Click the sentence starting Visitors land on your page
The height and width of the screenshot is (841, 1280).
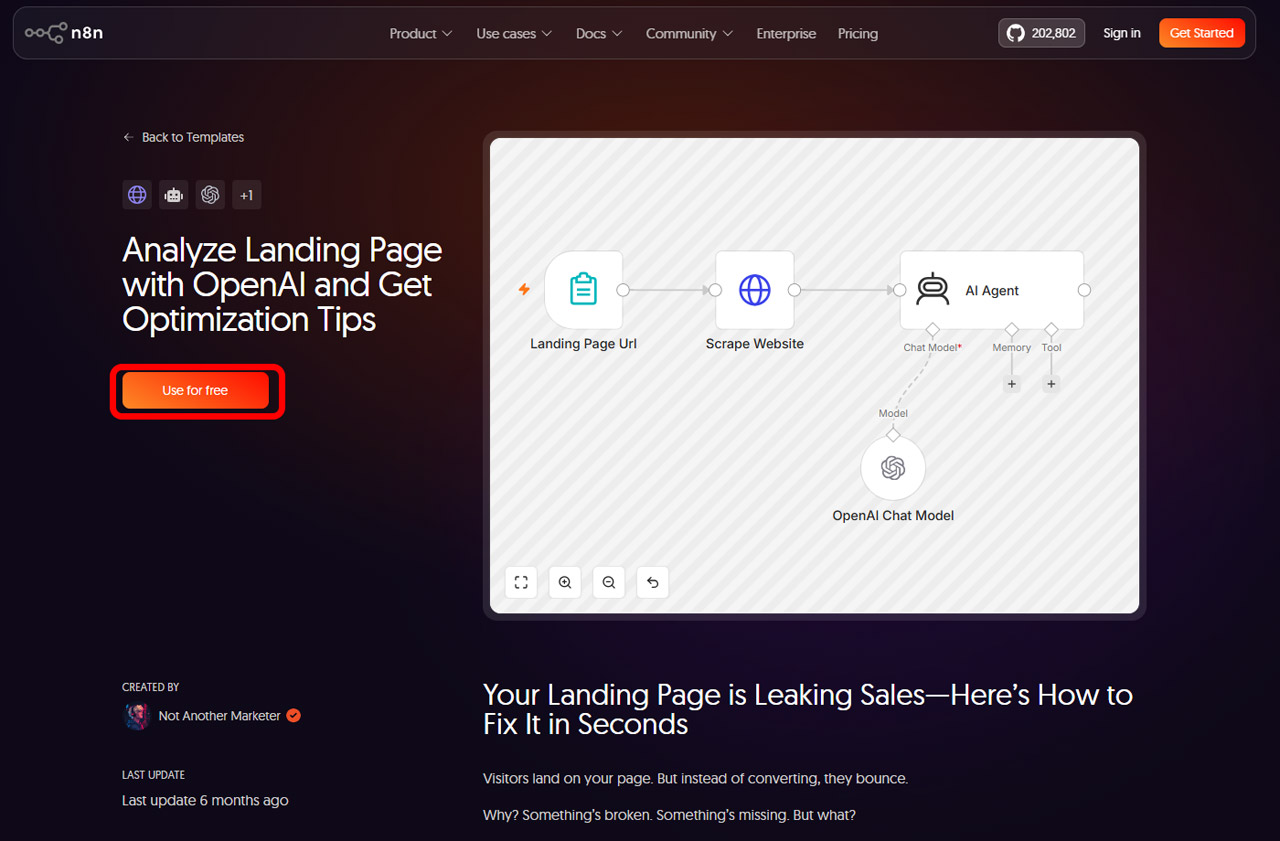coord(695,778)
